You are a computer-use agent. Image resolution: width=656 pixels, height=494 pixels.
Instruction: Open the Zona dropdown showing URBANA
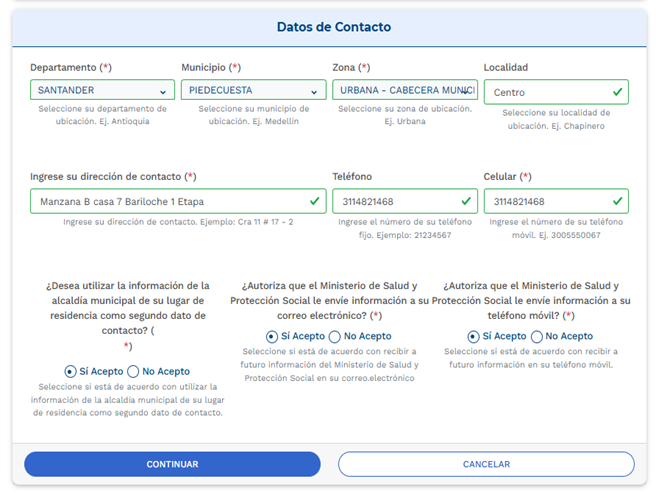click(405, 90)
